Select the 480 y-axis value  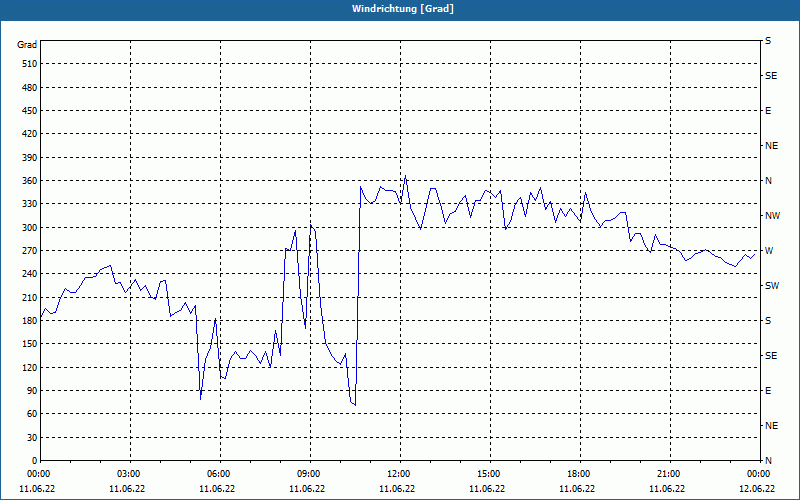coord(30,88)
